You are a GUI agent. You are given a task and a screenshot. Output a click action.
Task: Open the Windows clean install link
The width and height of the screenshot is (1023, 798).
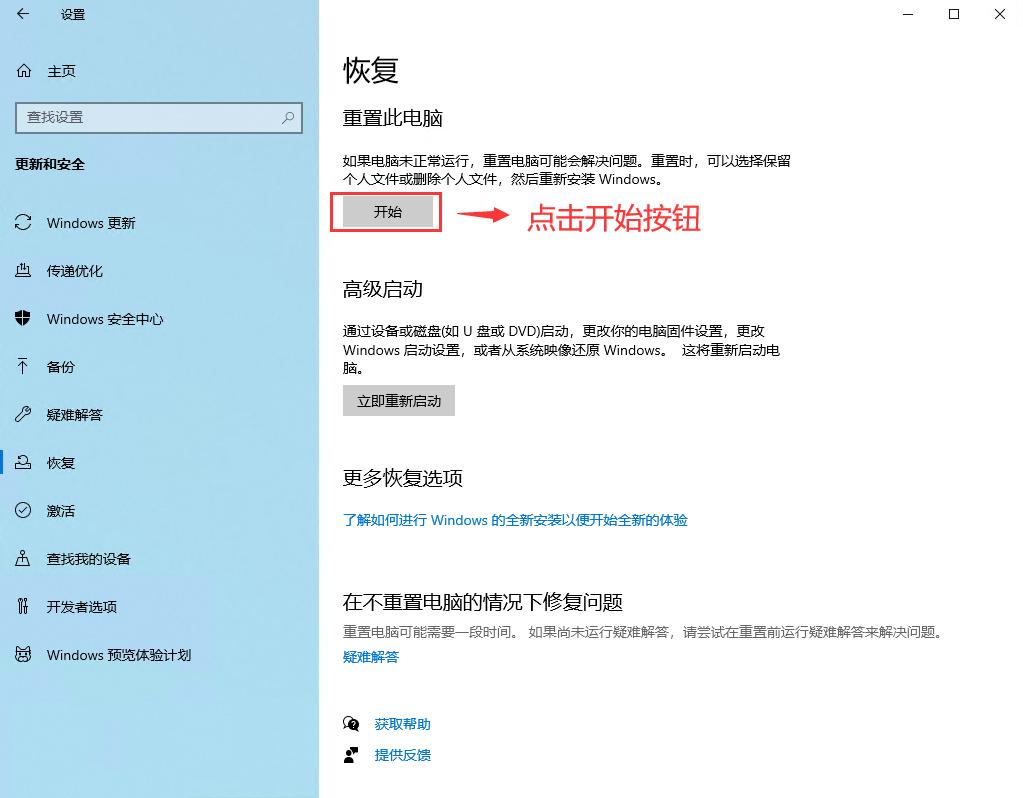(516, 520)
